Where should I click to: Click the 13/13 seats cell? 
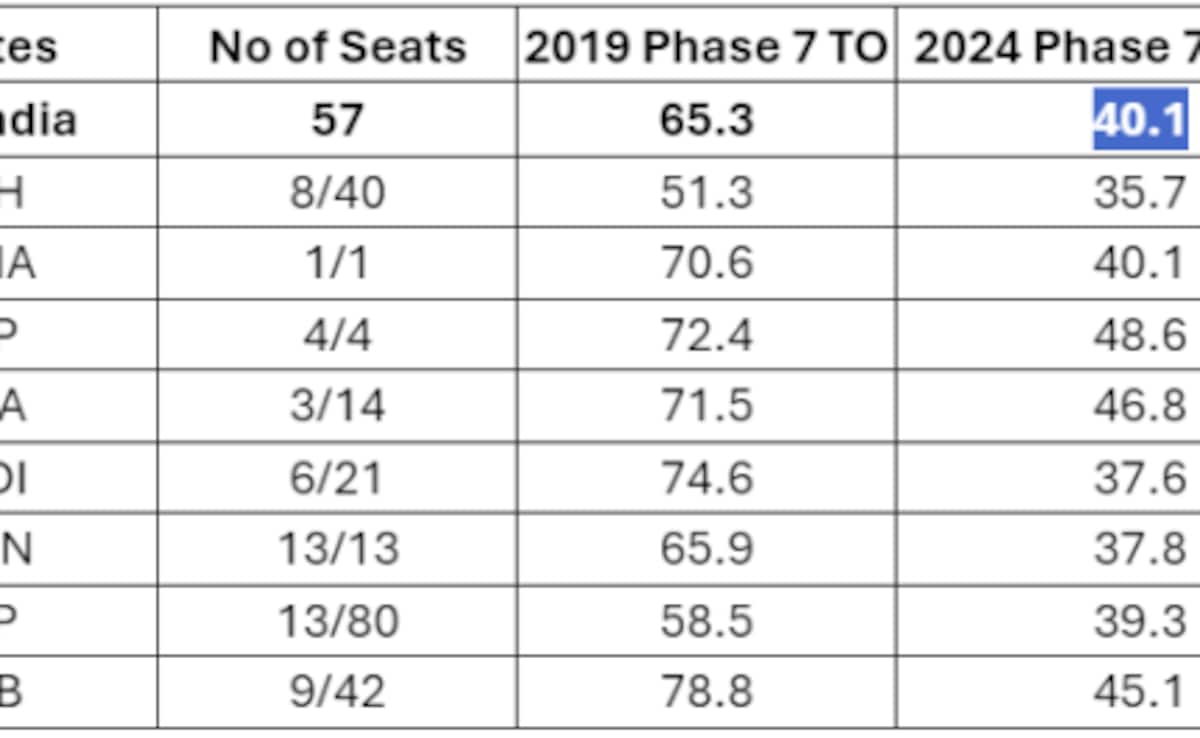(337, 548)
